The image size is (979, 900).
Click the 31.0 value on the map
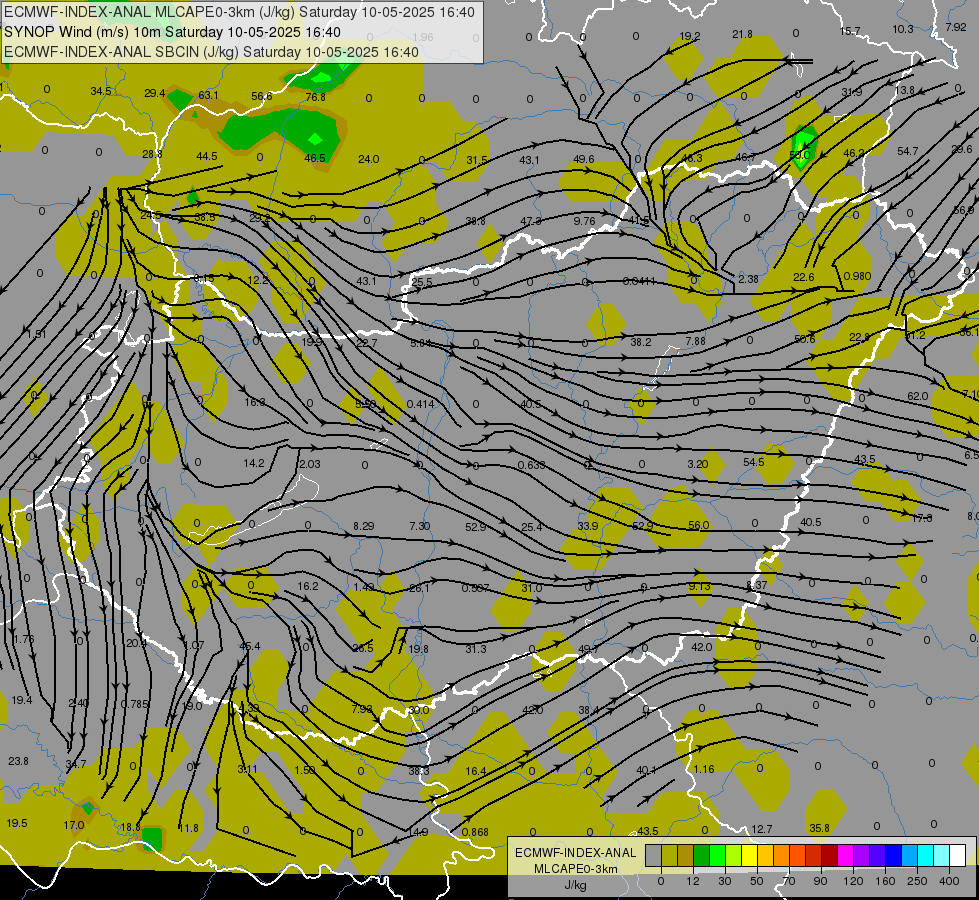[532, 588]
